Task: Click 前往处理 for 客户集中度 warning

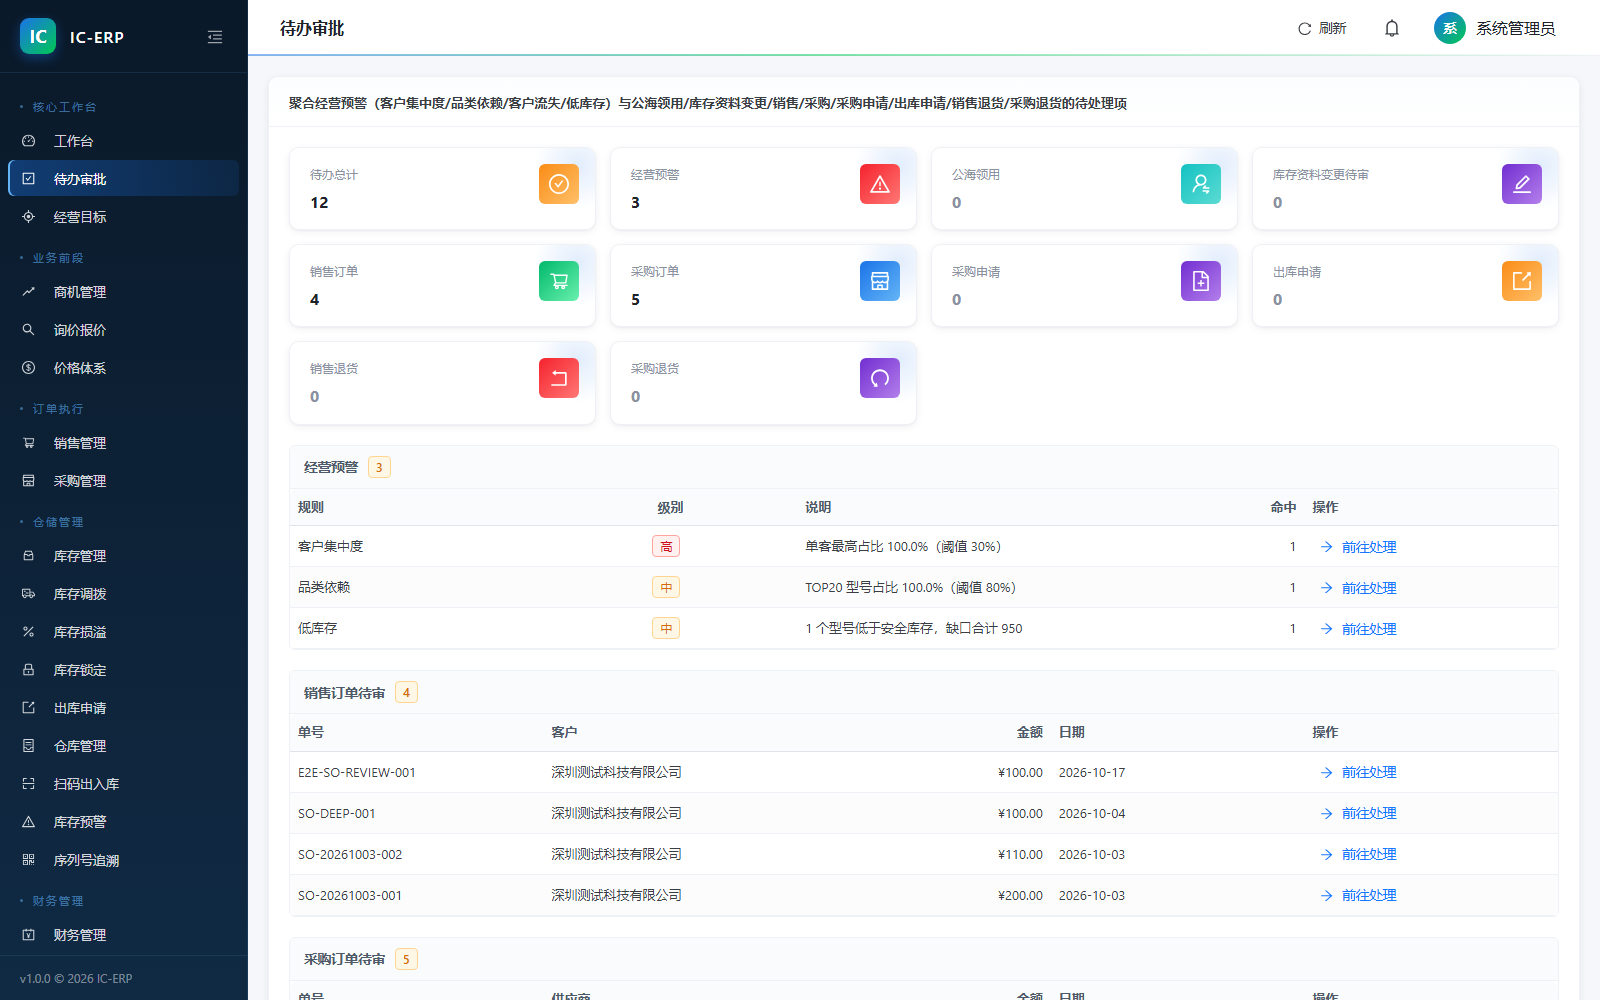Action: [1358, 547]
